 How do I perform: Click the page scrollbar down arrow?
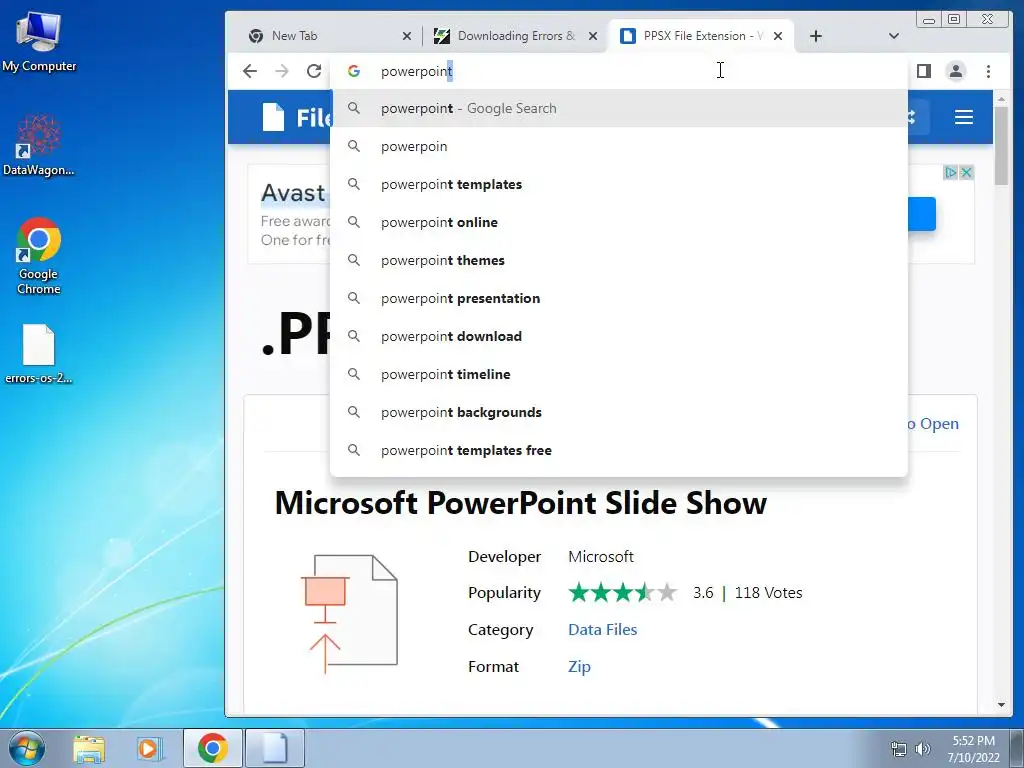[x=1001, y=705]
